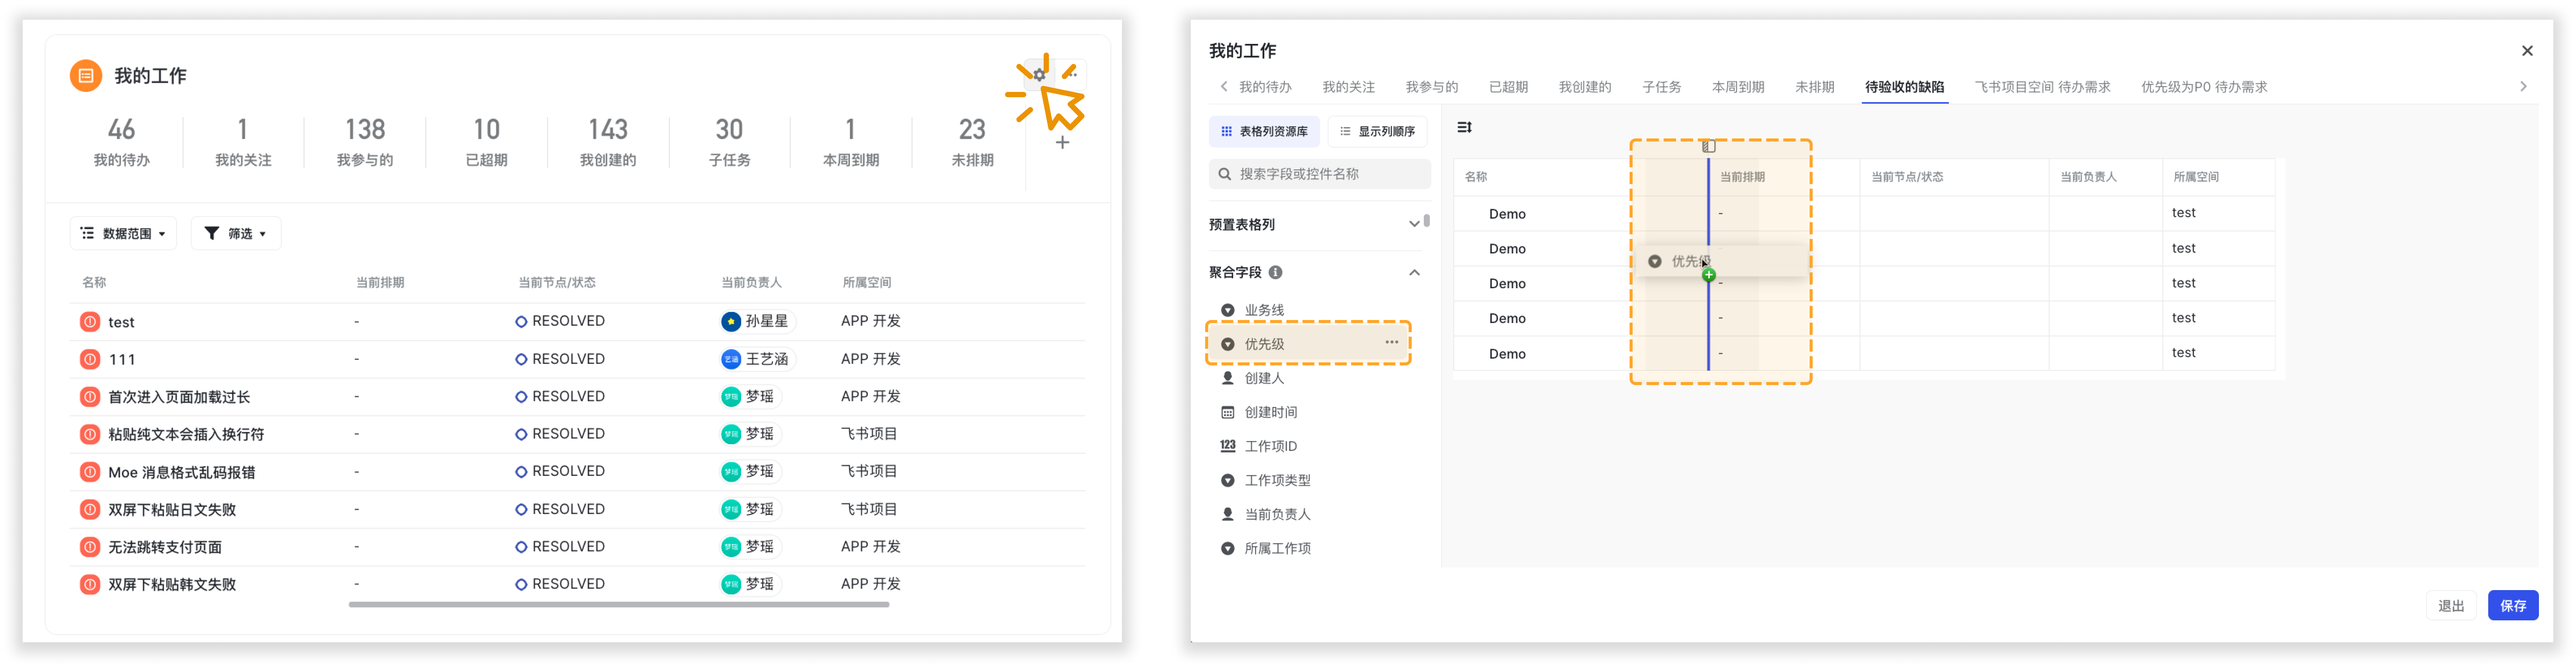
Task: Select the 我的关注 tab in the dialog
Action: (1348, 87)
